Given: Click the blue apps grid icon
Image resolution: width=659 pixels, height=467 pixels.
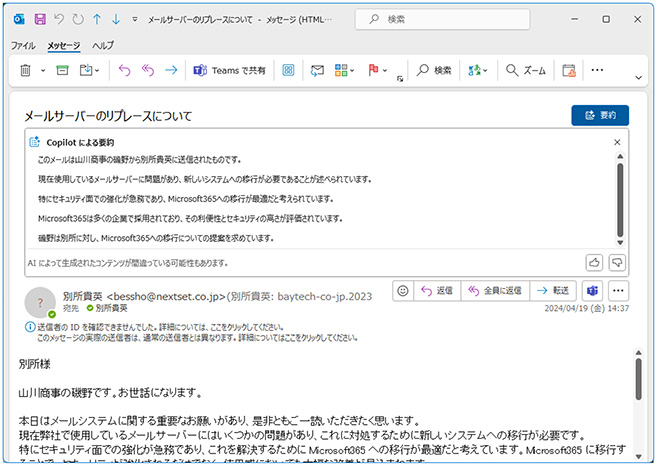Looking at the screenshot, I should (x=288, y=70).
